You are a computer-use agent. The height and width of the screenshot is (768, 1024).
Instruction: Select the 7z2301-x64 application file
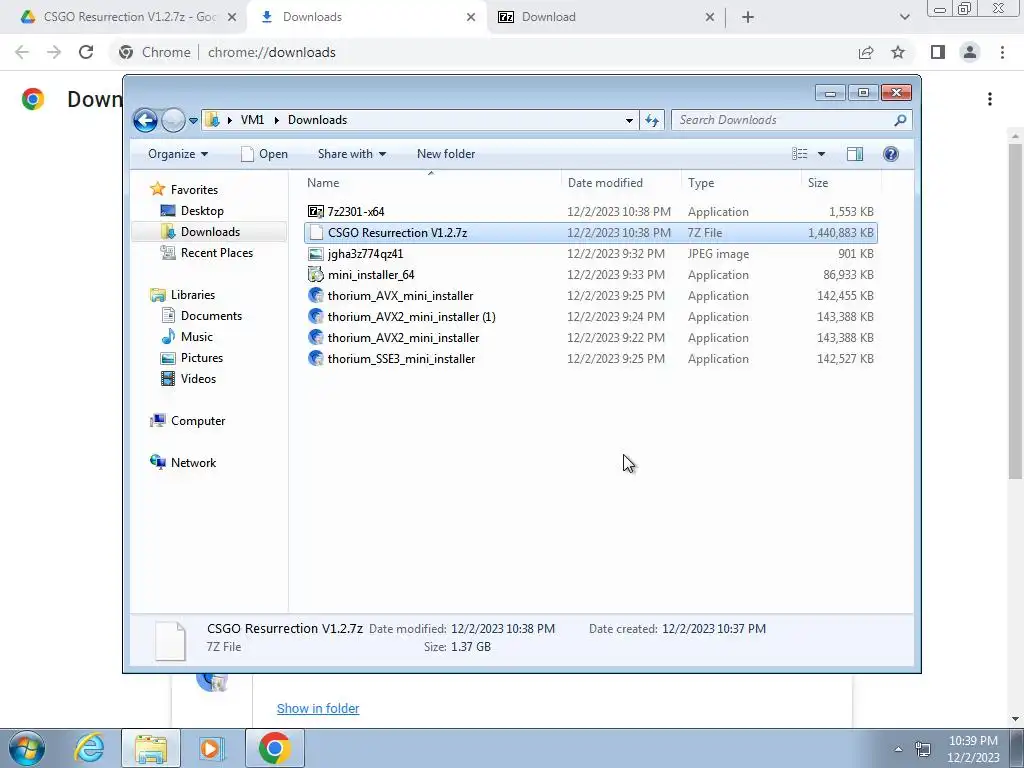tap(590, 212)
